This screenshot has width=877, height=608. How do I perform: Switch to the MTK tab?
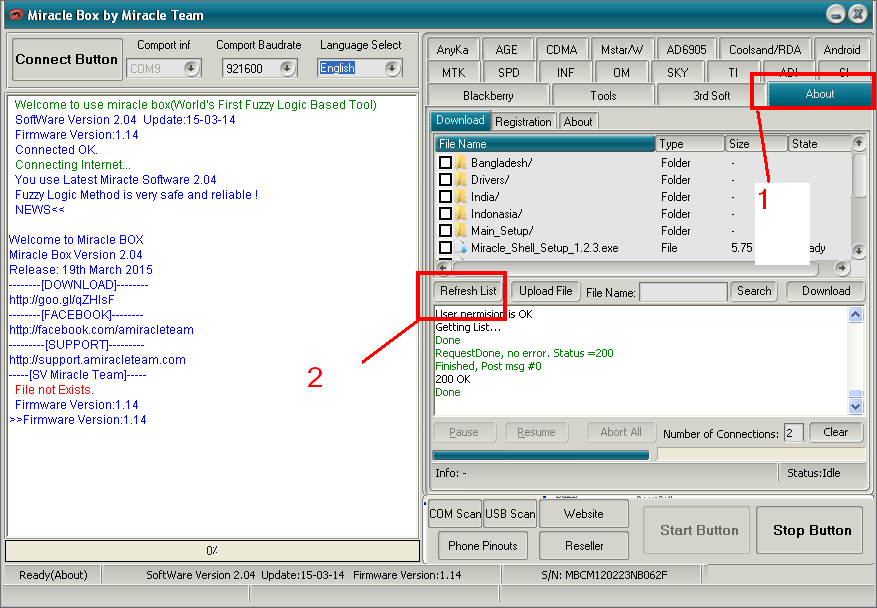coord(454,73)
